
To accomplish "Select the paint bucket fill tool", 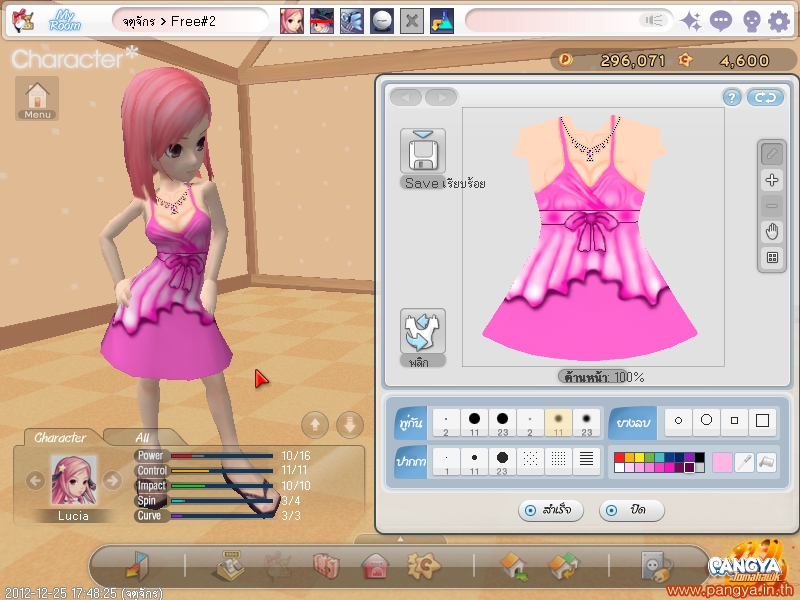I will (x=766, y=462).
